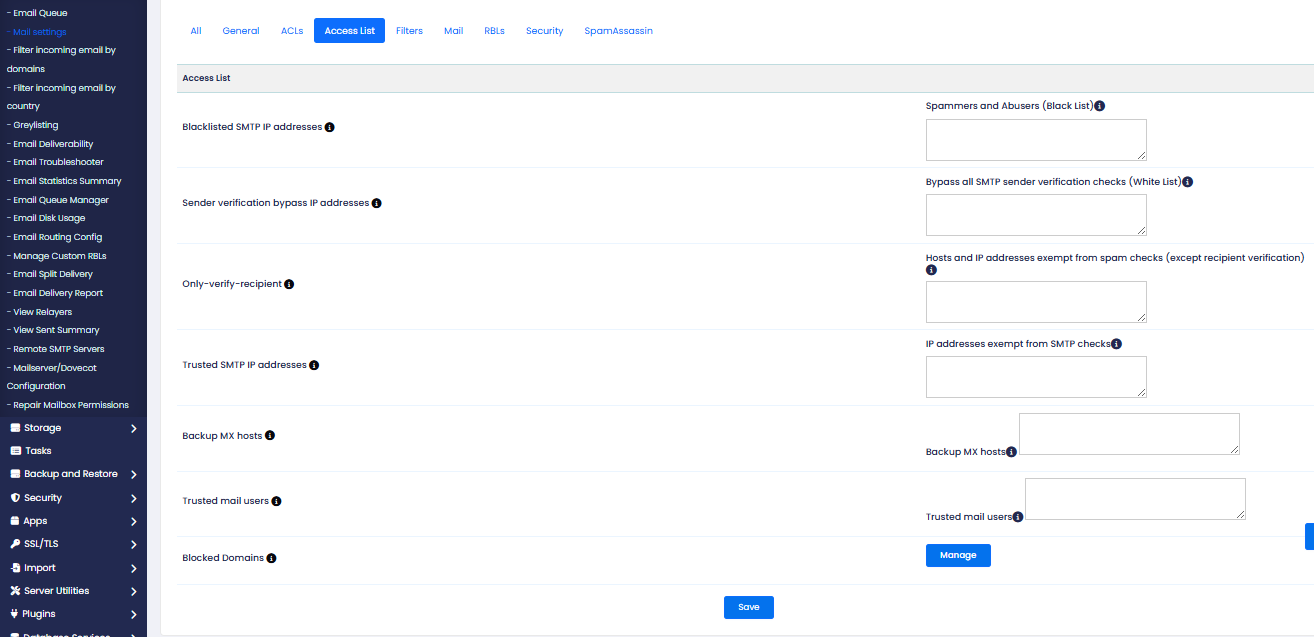This screenshot has width=1314, height=637.
Task: Select the Access List tab
Action: click(349, 31)
